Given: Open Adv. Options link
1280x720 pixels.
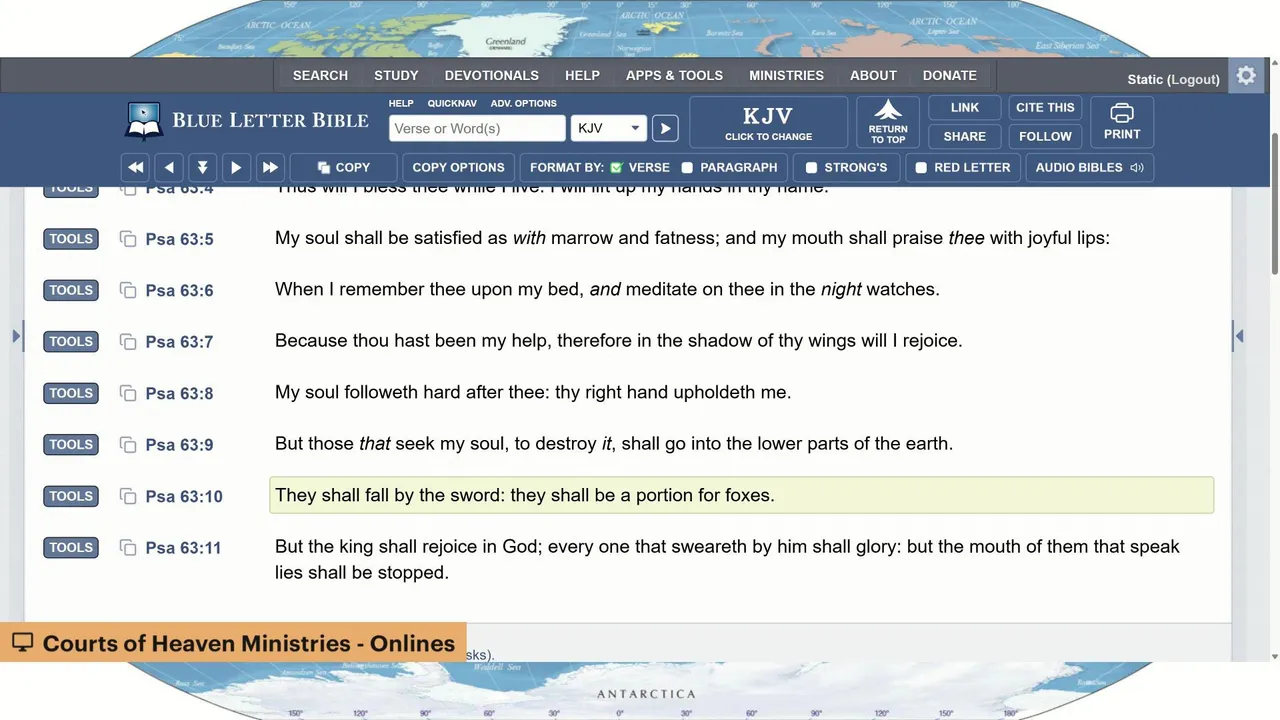Looking at the screenshot, I should tap(523, 103).
